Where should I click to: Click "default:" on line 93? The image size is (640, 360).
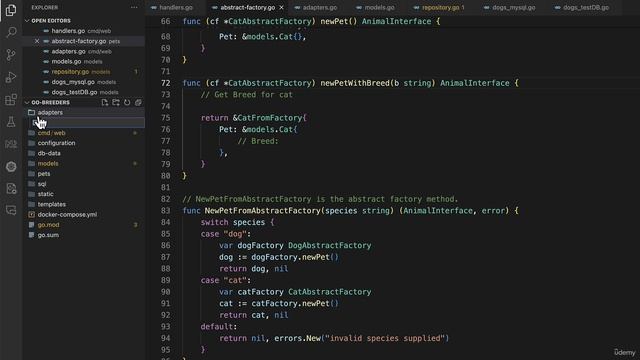coord(218,327)
